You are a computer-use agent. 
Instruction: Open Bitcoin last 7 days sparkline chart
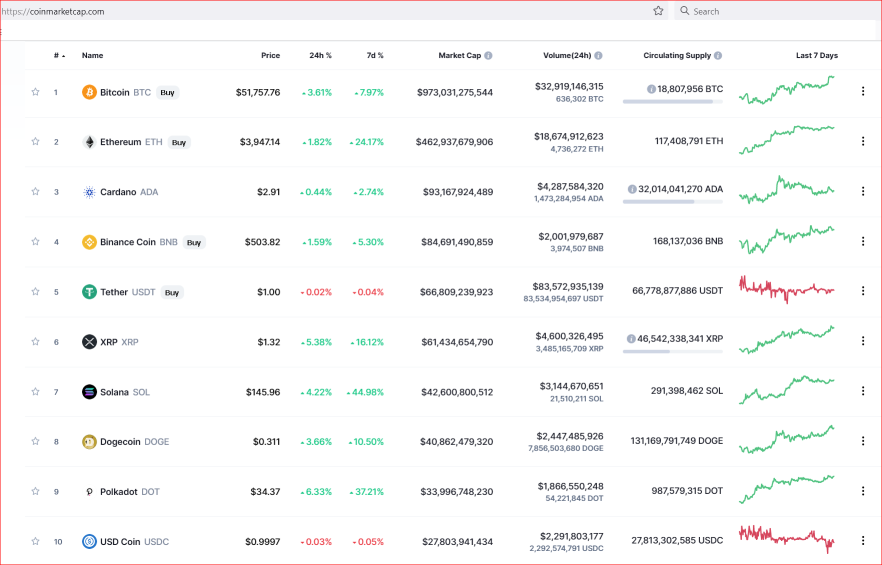pos(786,90)
